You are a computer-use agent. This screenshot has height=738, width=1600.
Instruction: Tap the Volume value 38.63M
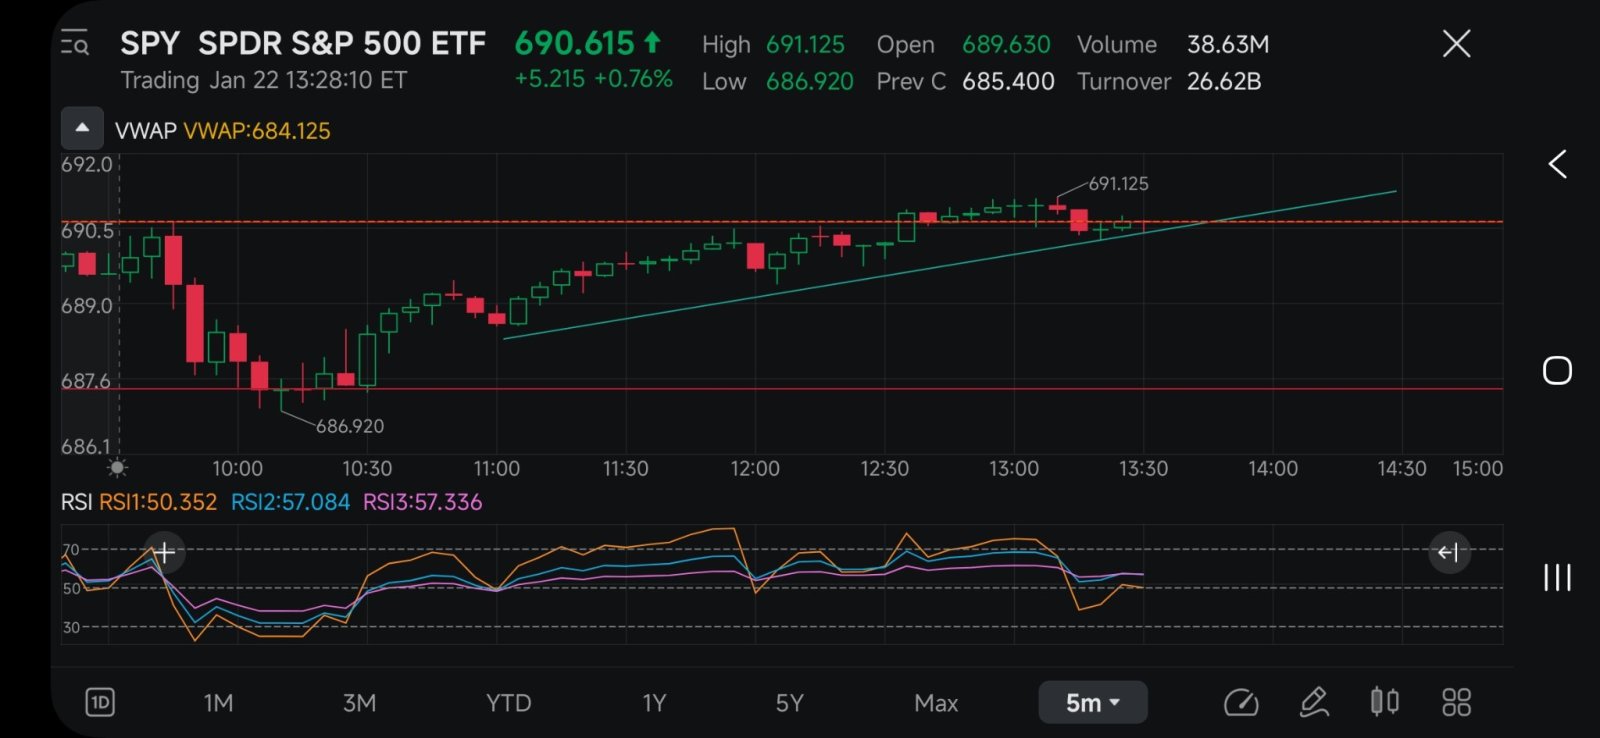1228,45
